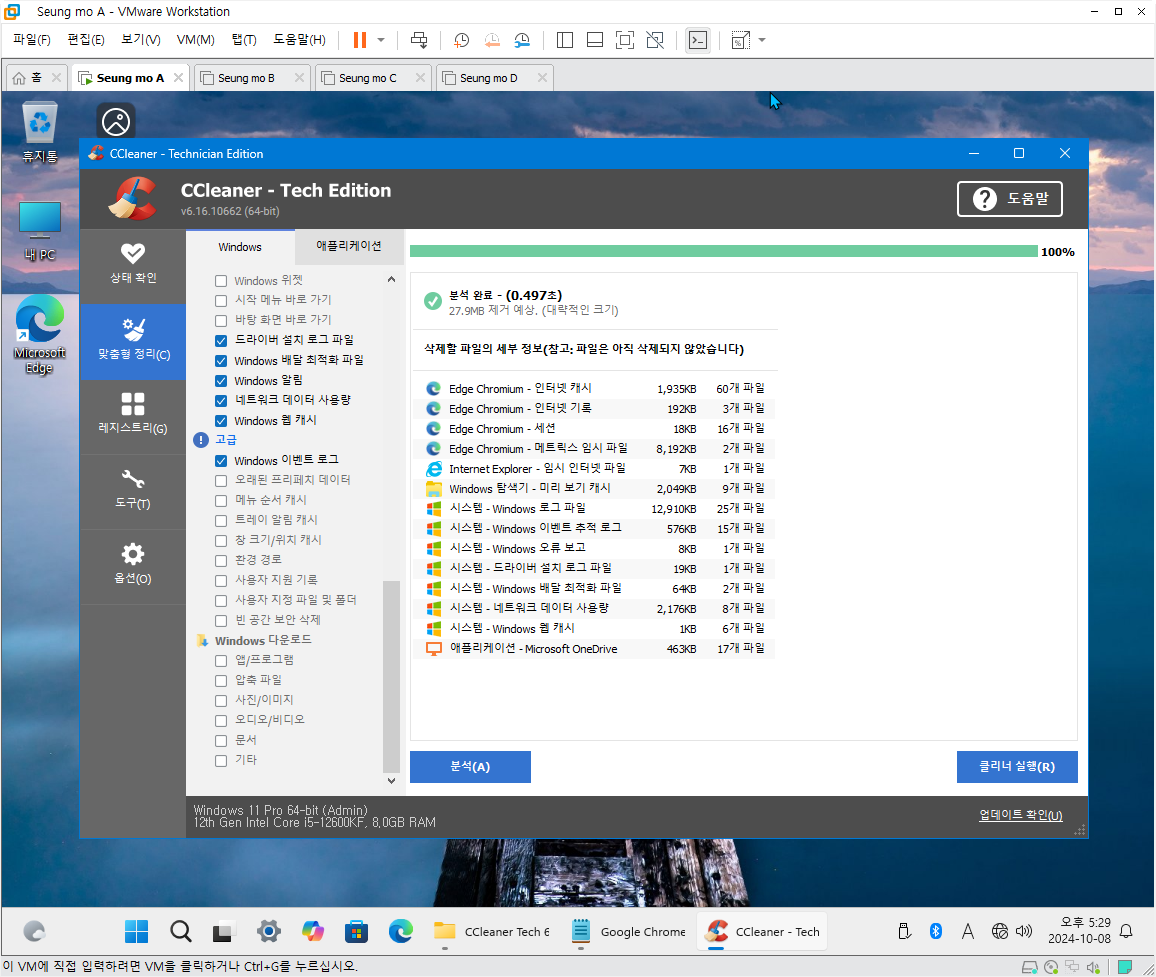
Task: Open Copilot from the taskbar
Action: click(x=313, y=931)
